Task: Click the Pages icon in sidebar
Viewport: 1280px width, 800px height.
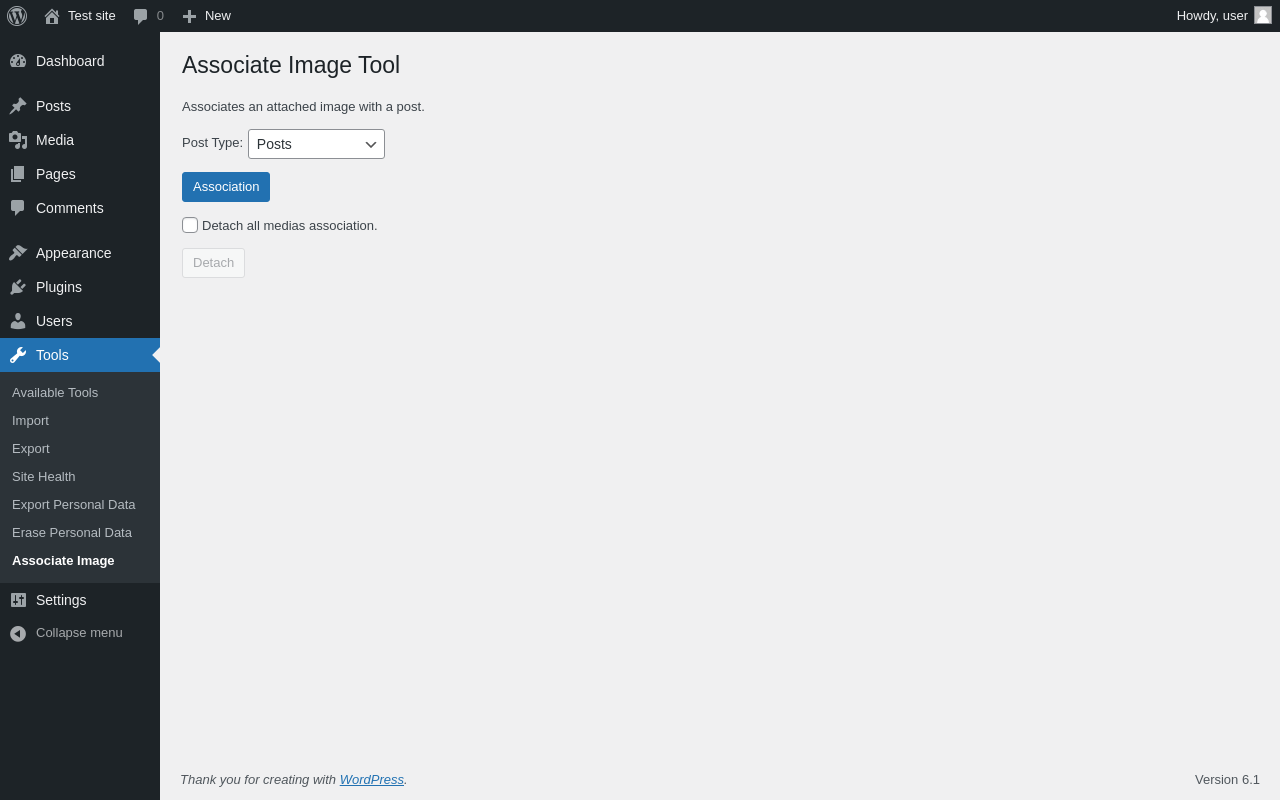Action: click(x=18, y=174)
